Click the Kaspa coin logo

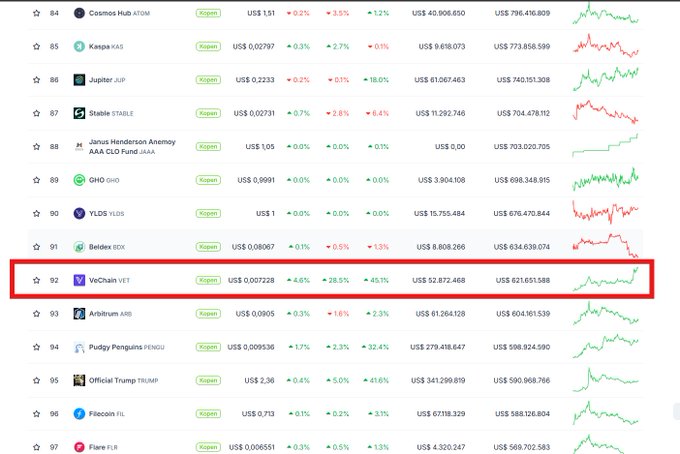tap(79, 46)
